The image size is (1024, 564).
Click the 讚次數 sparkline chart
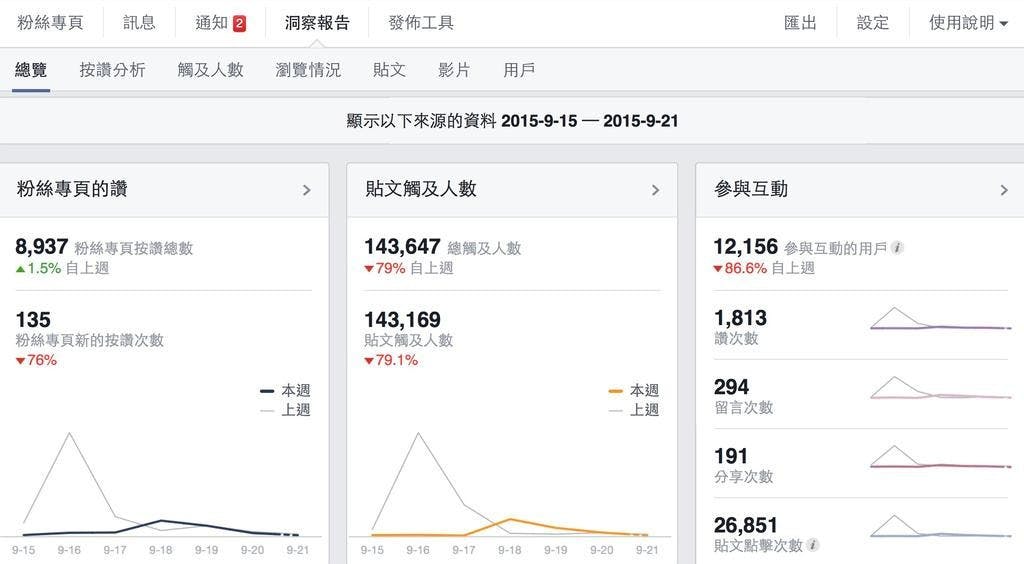point(940,319)
